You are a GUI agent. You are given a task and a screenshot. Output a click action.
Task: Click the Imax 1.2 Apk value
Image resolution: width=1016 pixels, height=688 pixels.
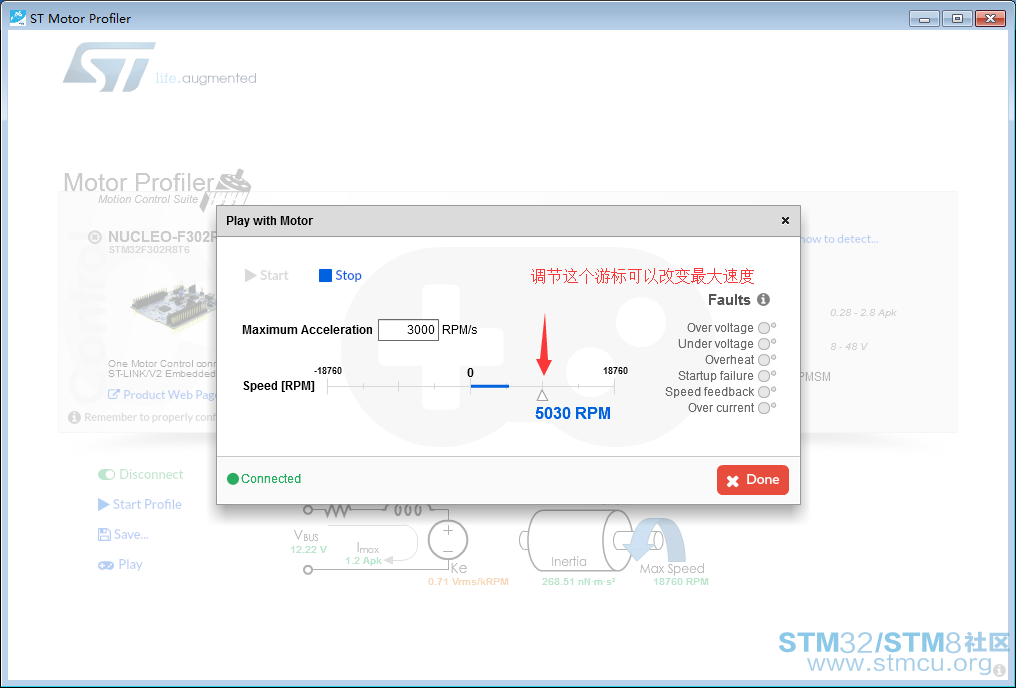point(364,561)
